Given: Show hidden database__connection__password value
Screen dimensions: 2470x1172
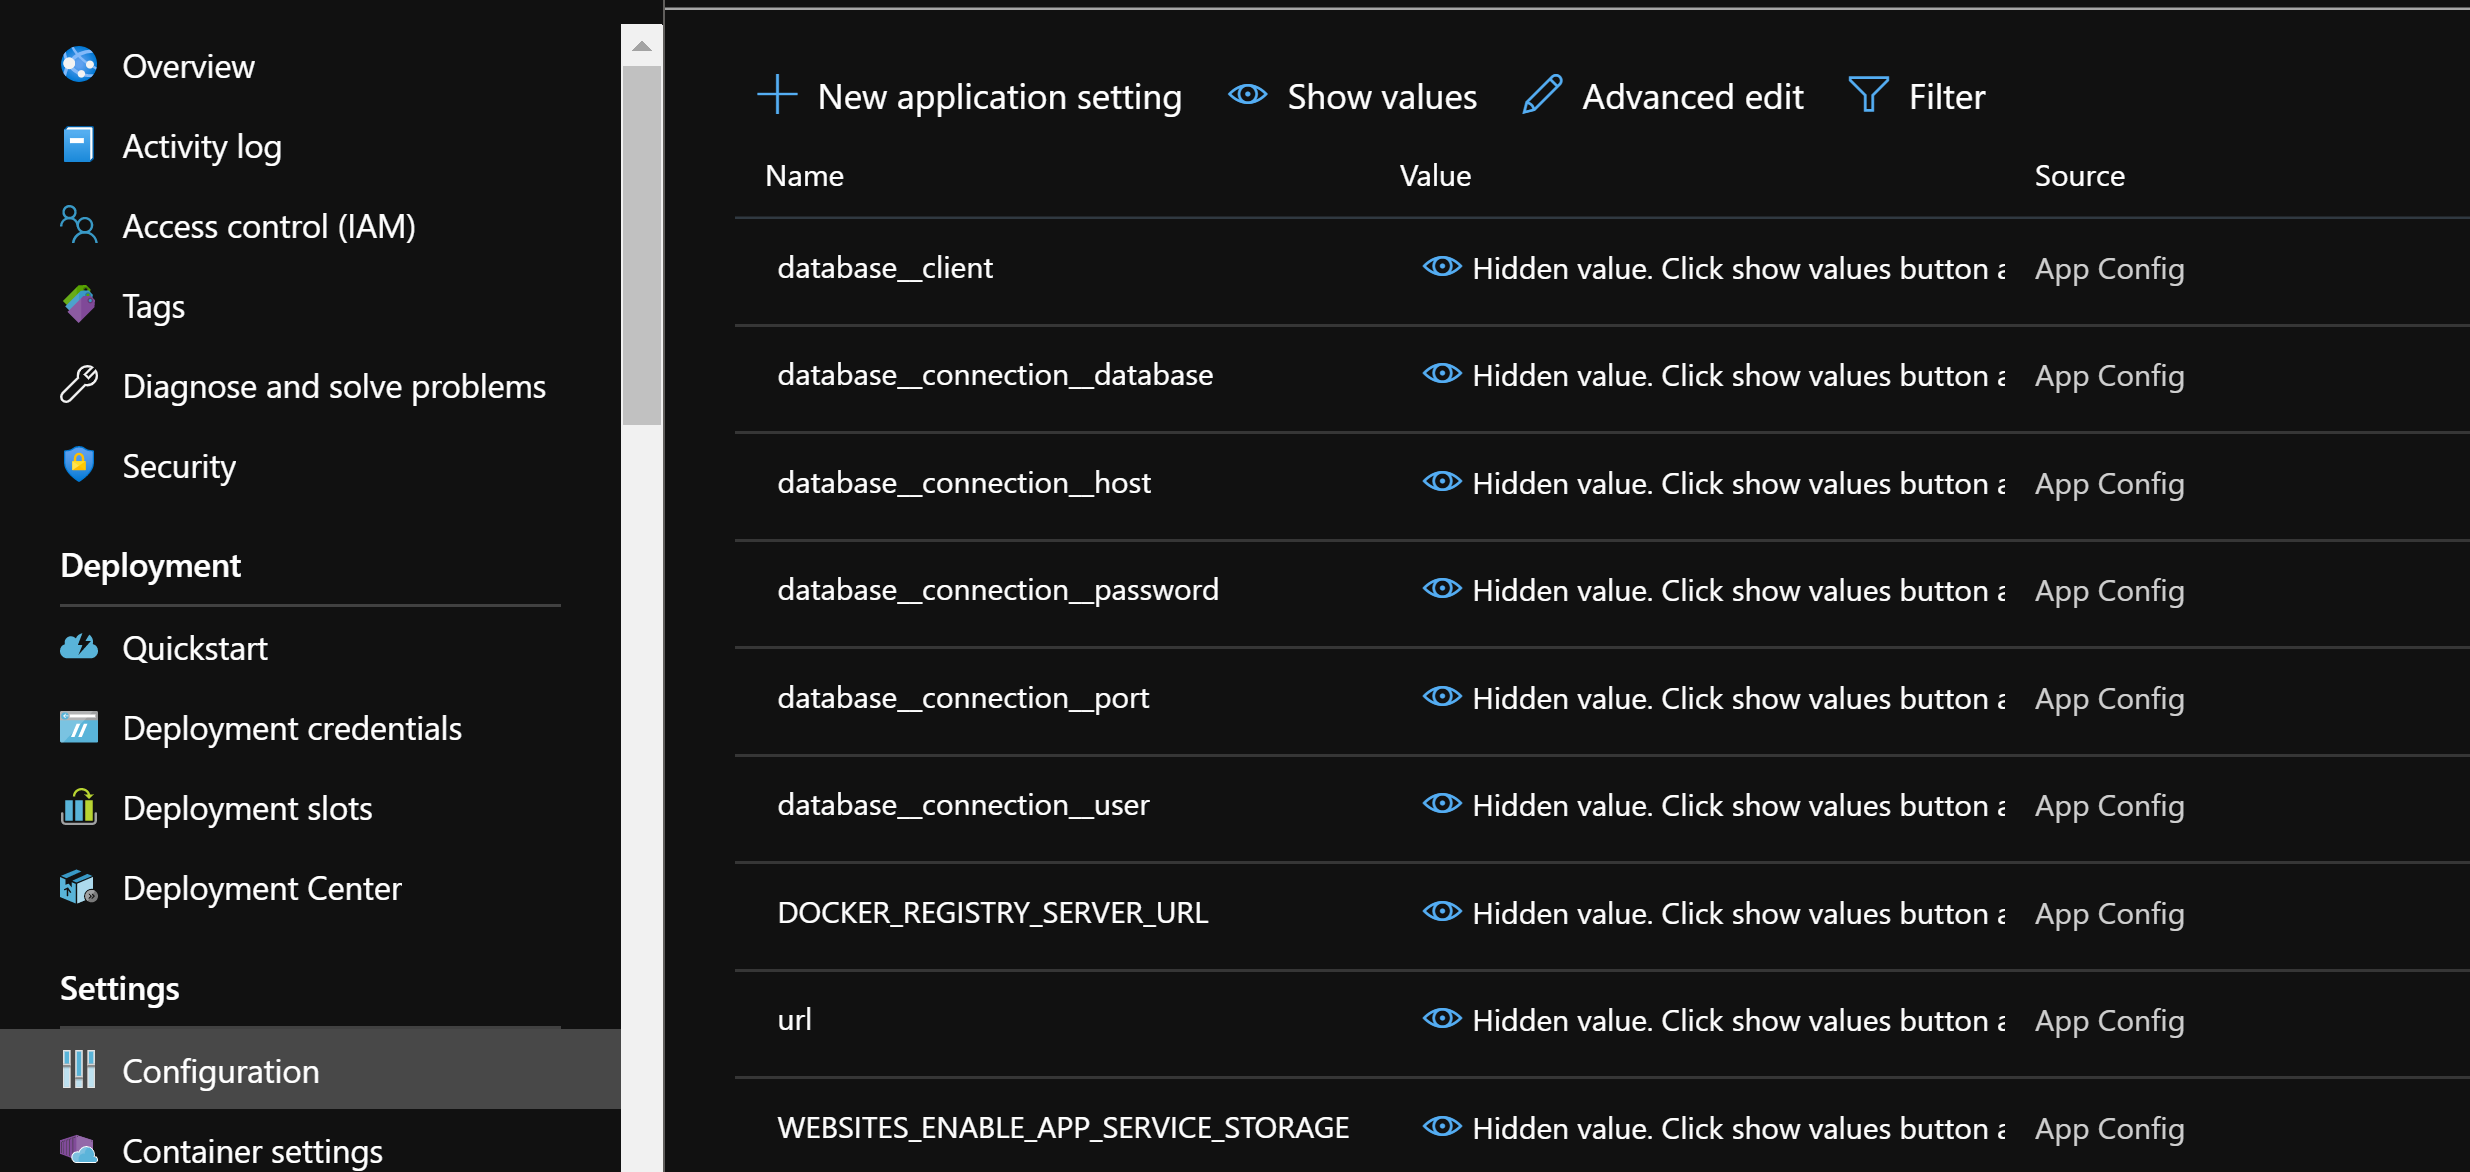Looking at the screenshot, I should coord(1442,589).
